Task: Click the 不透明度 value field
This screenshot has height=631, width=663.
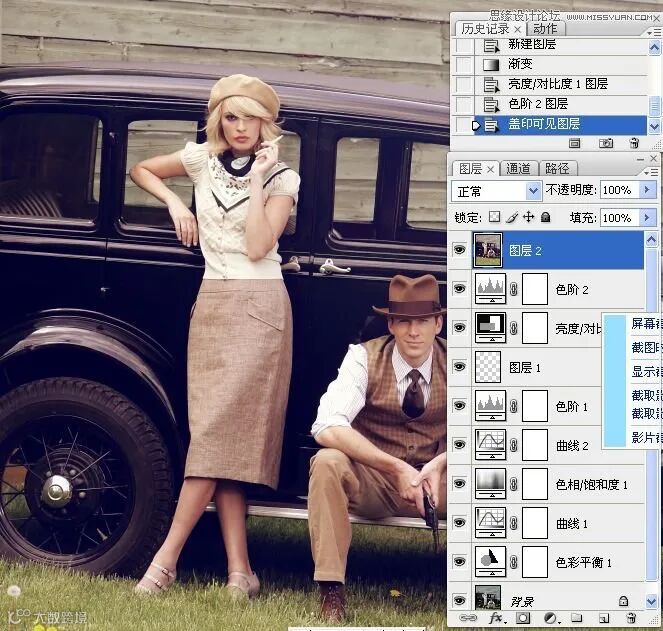Action: click(x=620, y=190)
